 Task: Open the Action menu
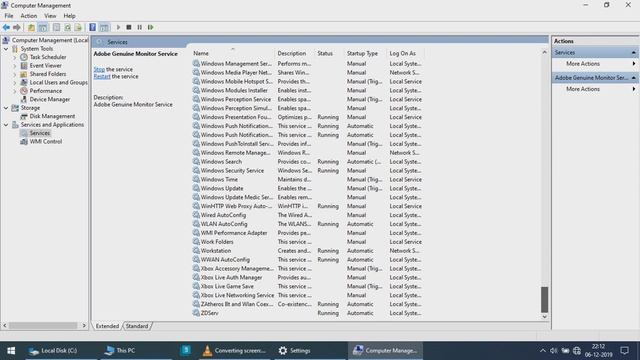pyautogui.click(x=29, y=16)
